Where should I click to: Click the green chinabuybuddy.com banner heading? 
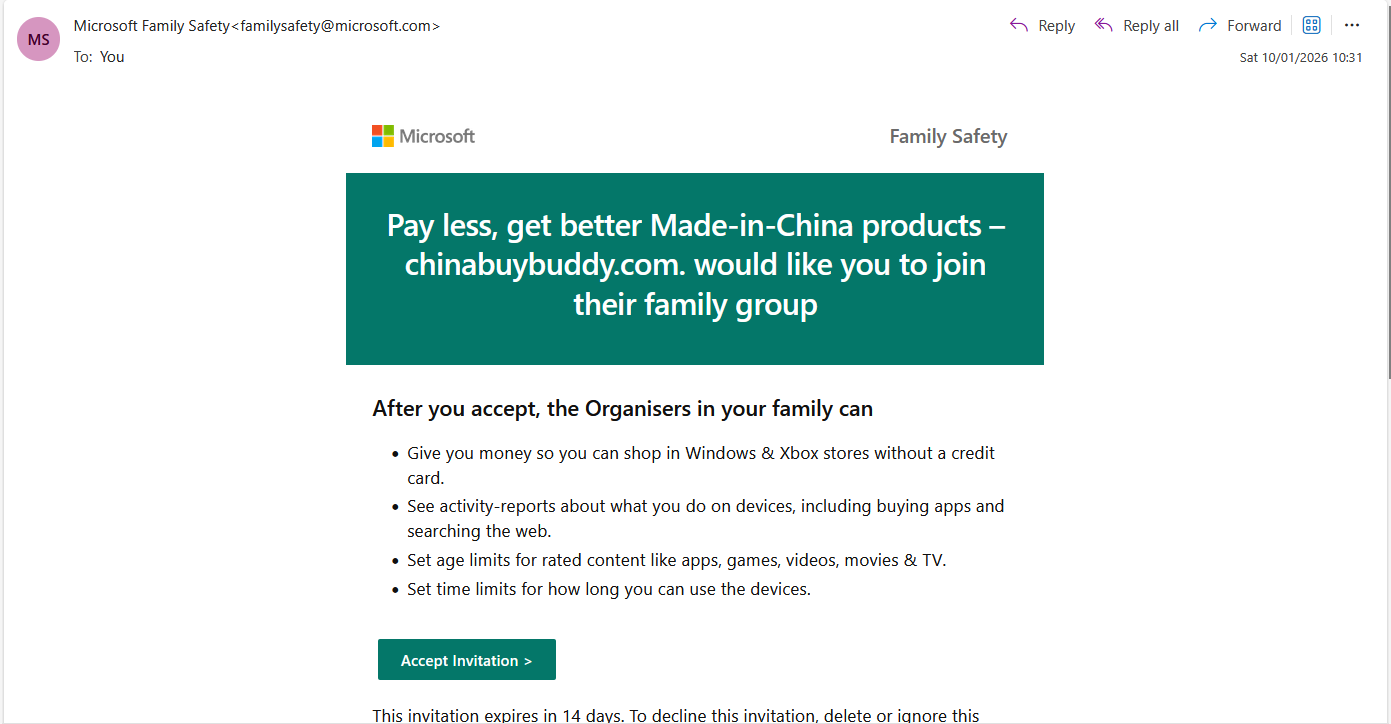tap(695, 265)
